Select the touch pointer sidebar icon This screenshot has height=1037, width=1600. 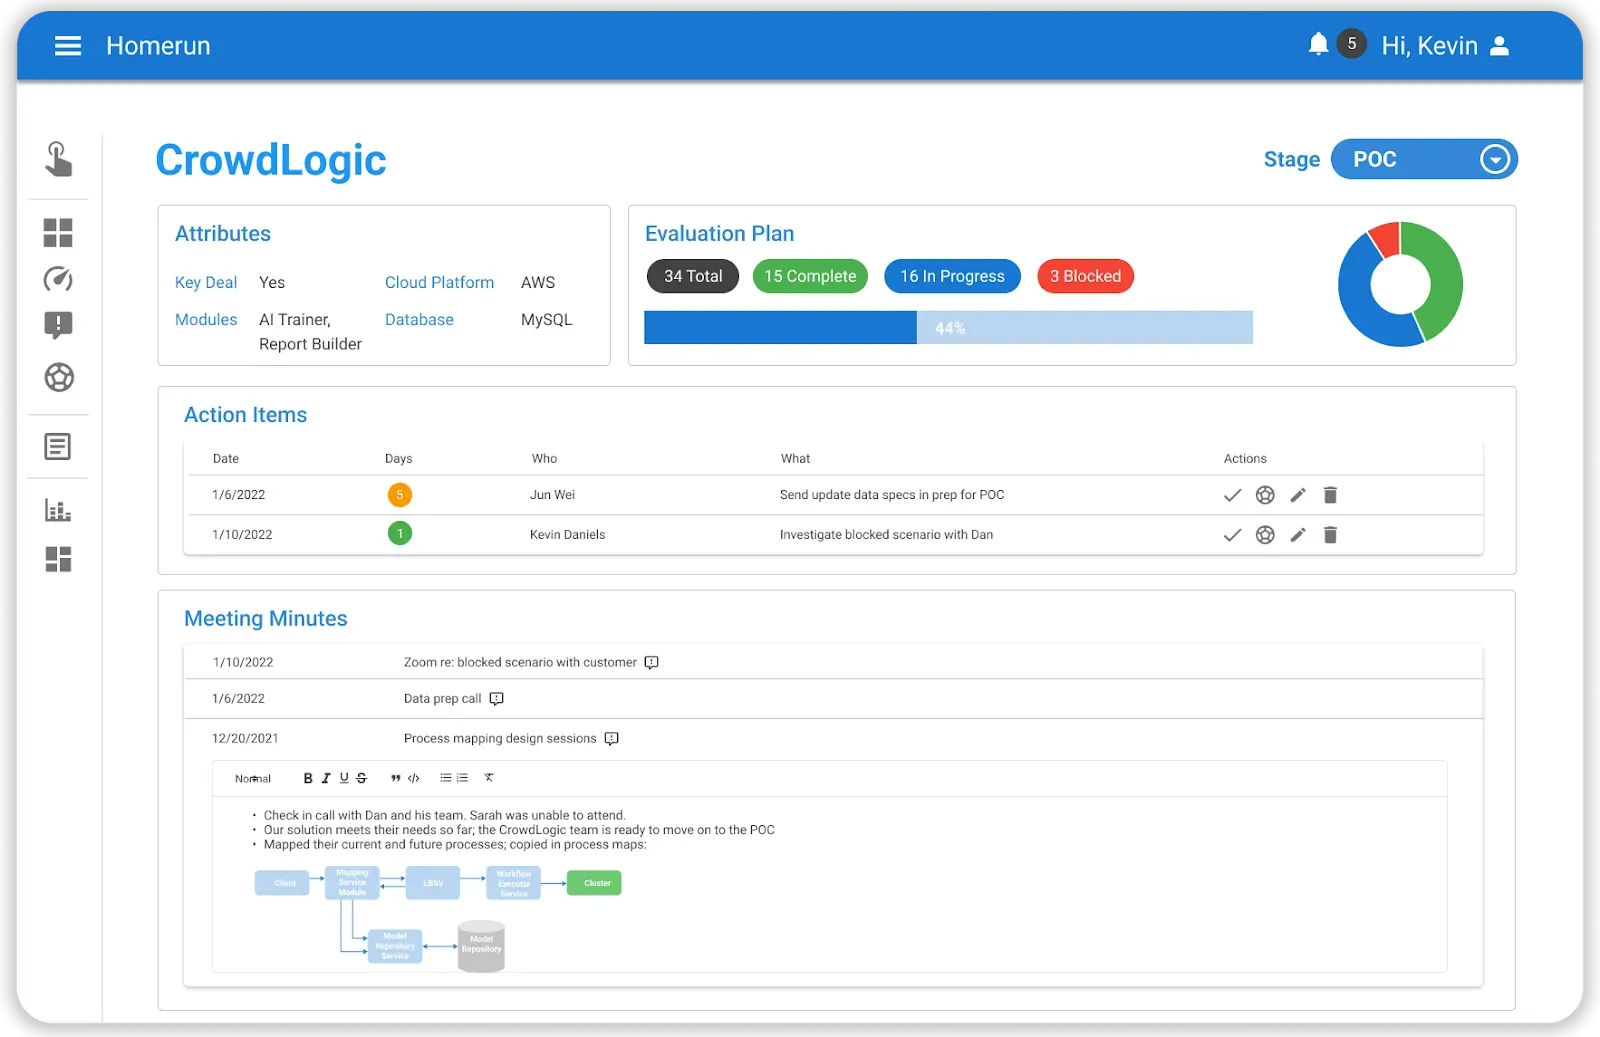click(x=58, y=159)
